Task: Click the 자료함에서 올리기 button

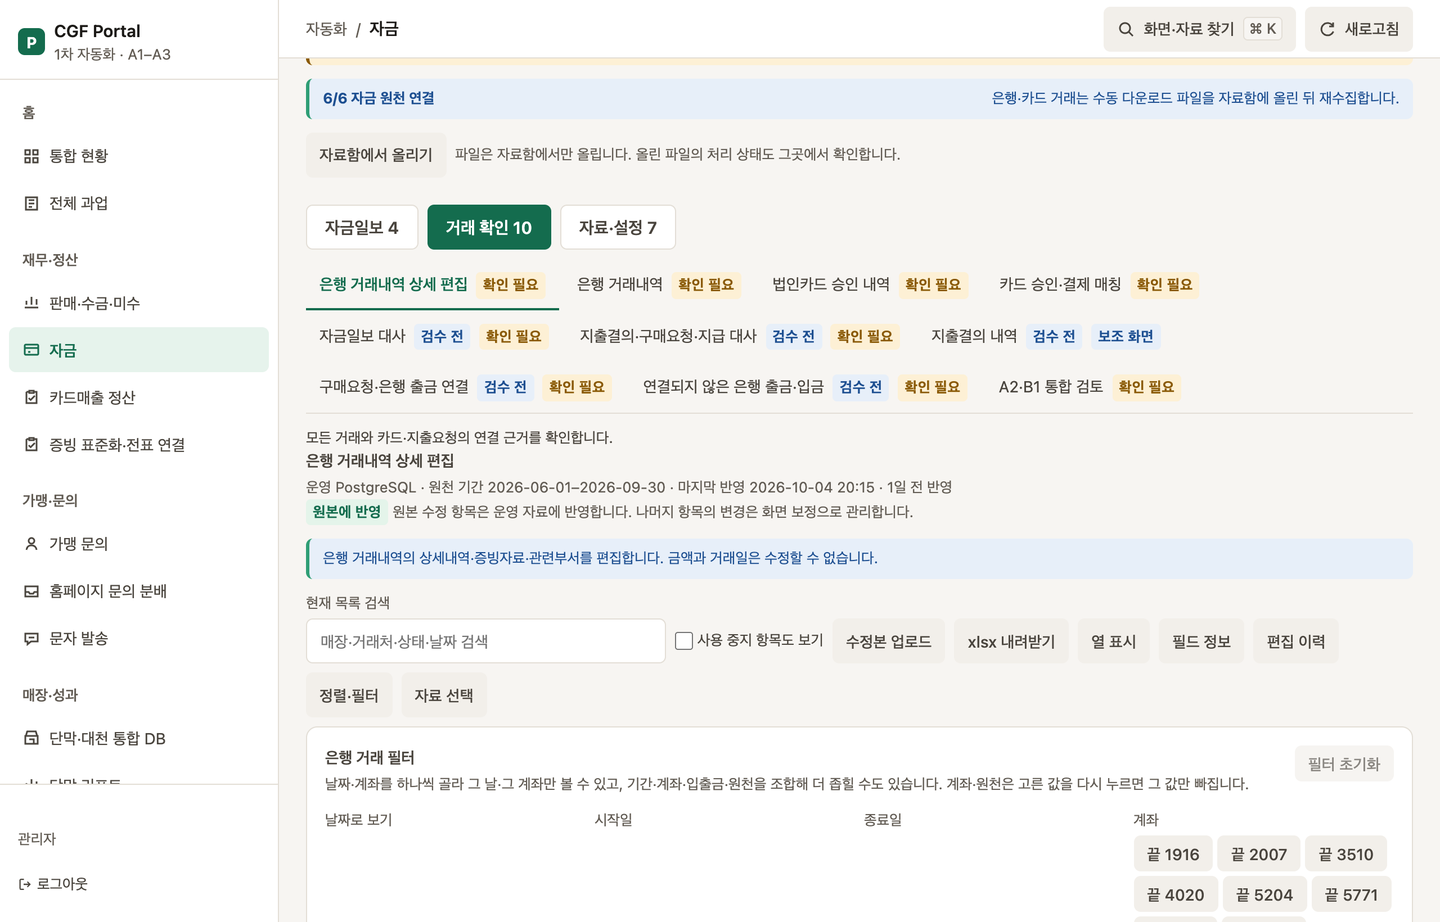Action: click(376, 155)
